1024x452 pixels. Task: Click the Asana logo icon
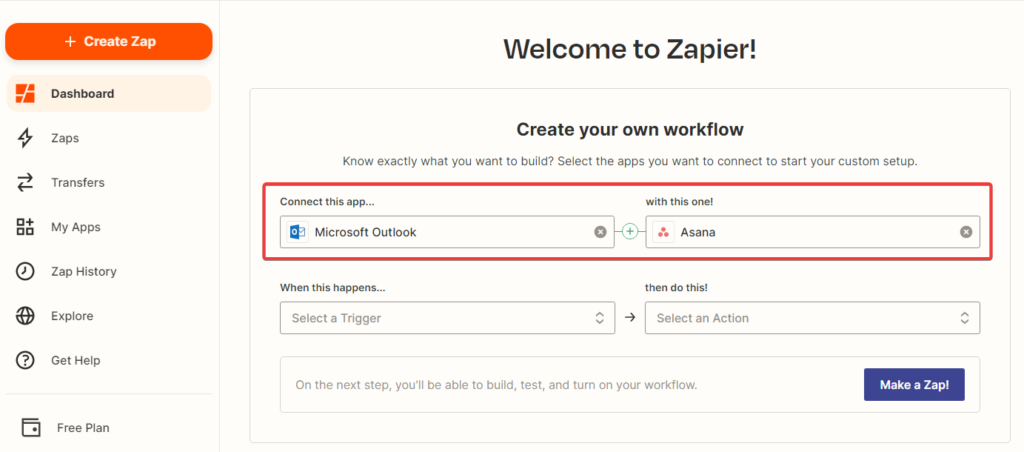pyautogui.click(x=663, y=232)
